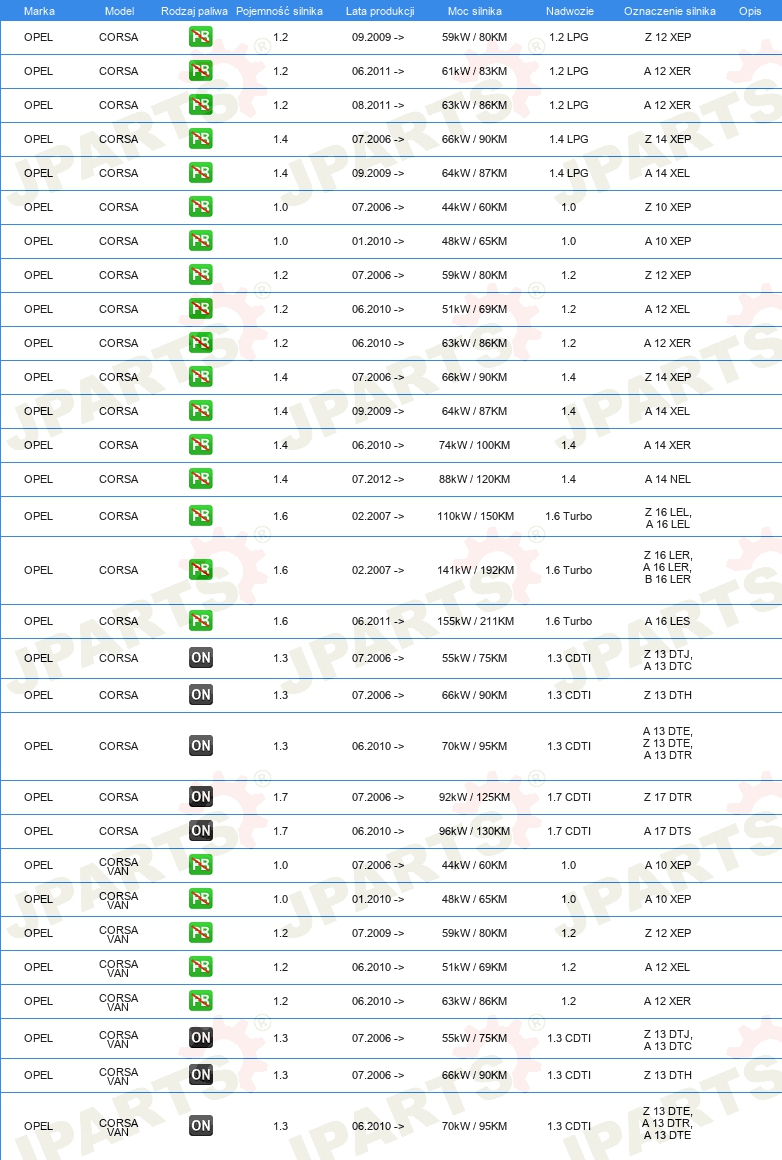The width and height of the screenshot is (782, 1160).
Task: Click the 155kW / 211KM power cell
Action: pos(475,621)
